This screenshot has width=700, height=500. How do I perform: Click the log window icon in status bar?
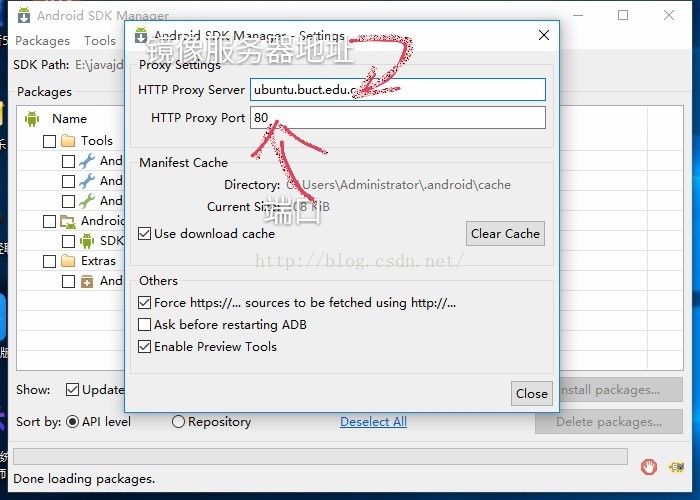[x=676, y=467]
